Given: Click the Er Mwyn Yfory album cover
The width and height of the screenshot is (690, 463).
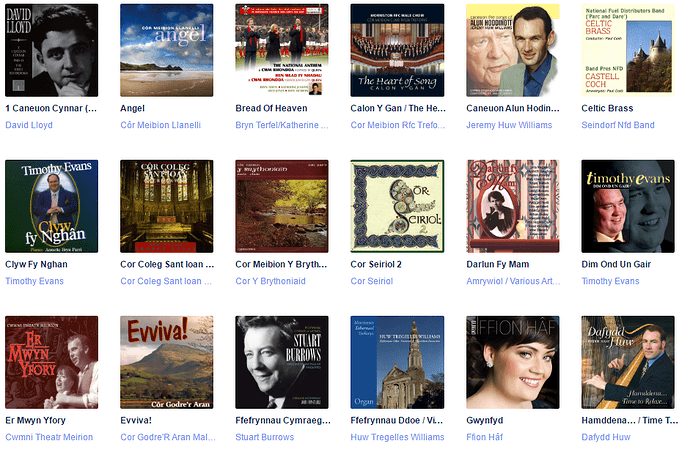Looking at the screenshot, I should (x=51, y=362).
